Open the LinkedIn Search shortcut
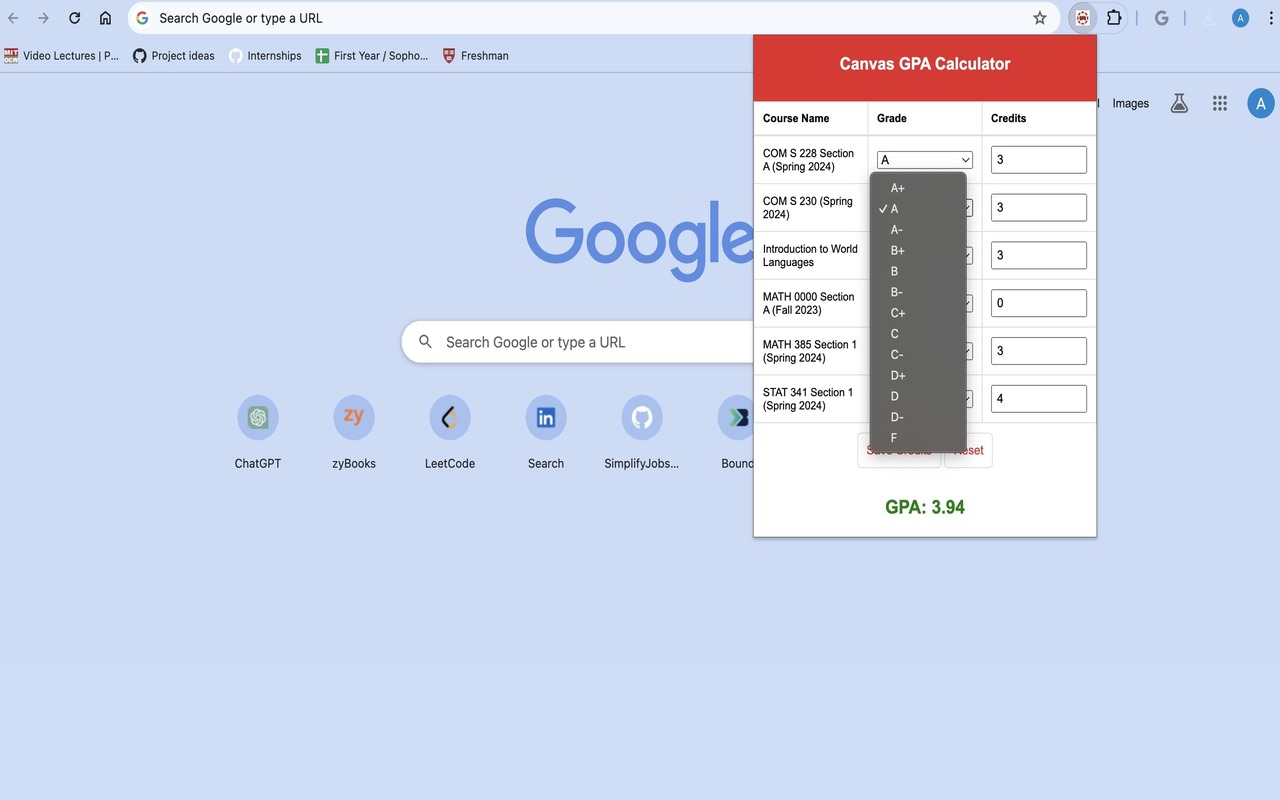 point(545,417)
